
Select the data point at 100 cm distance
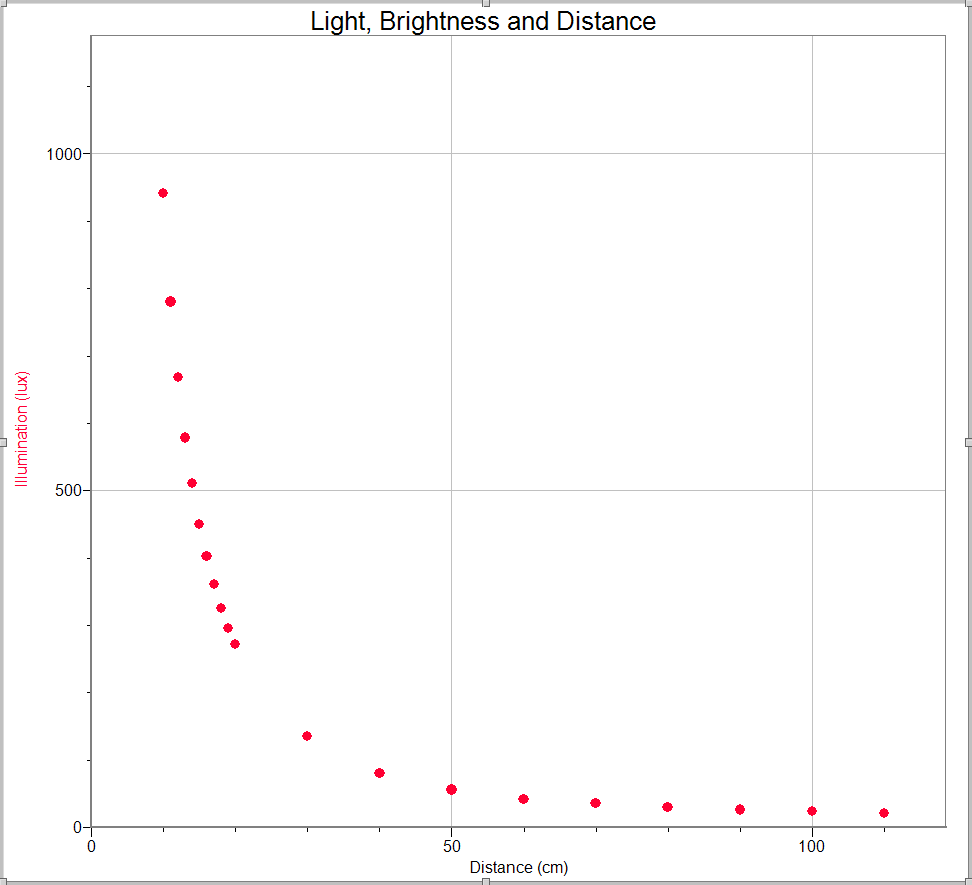[812, 811]
